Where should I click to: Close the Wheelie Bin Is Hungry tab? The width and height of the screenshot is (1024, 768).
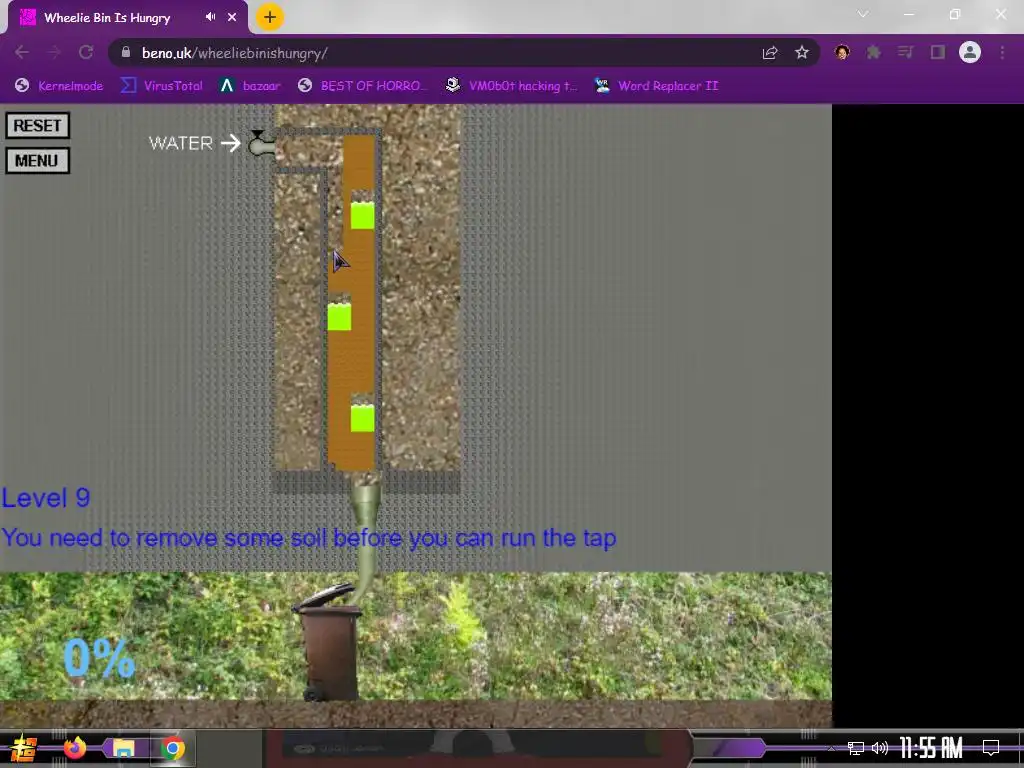pos(232,17)
